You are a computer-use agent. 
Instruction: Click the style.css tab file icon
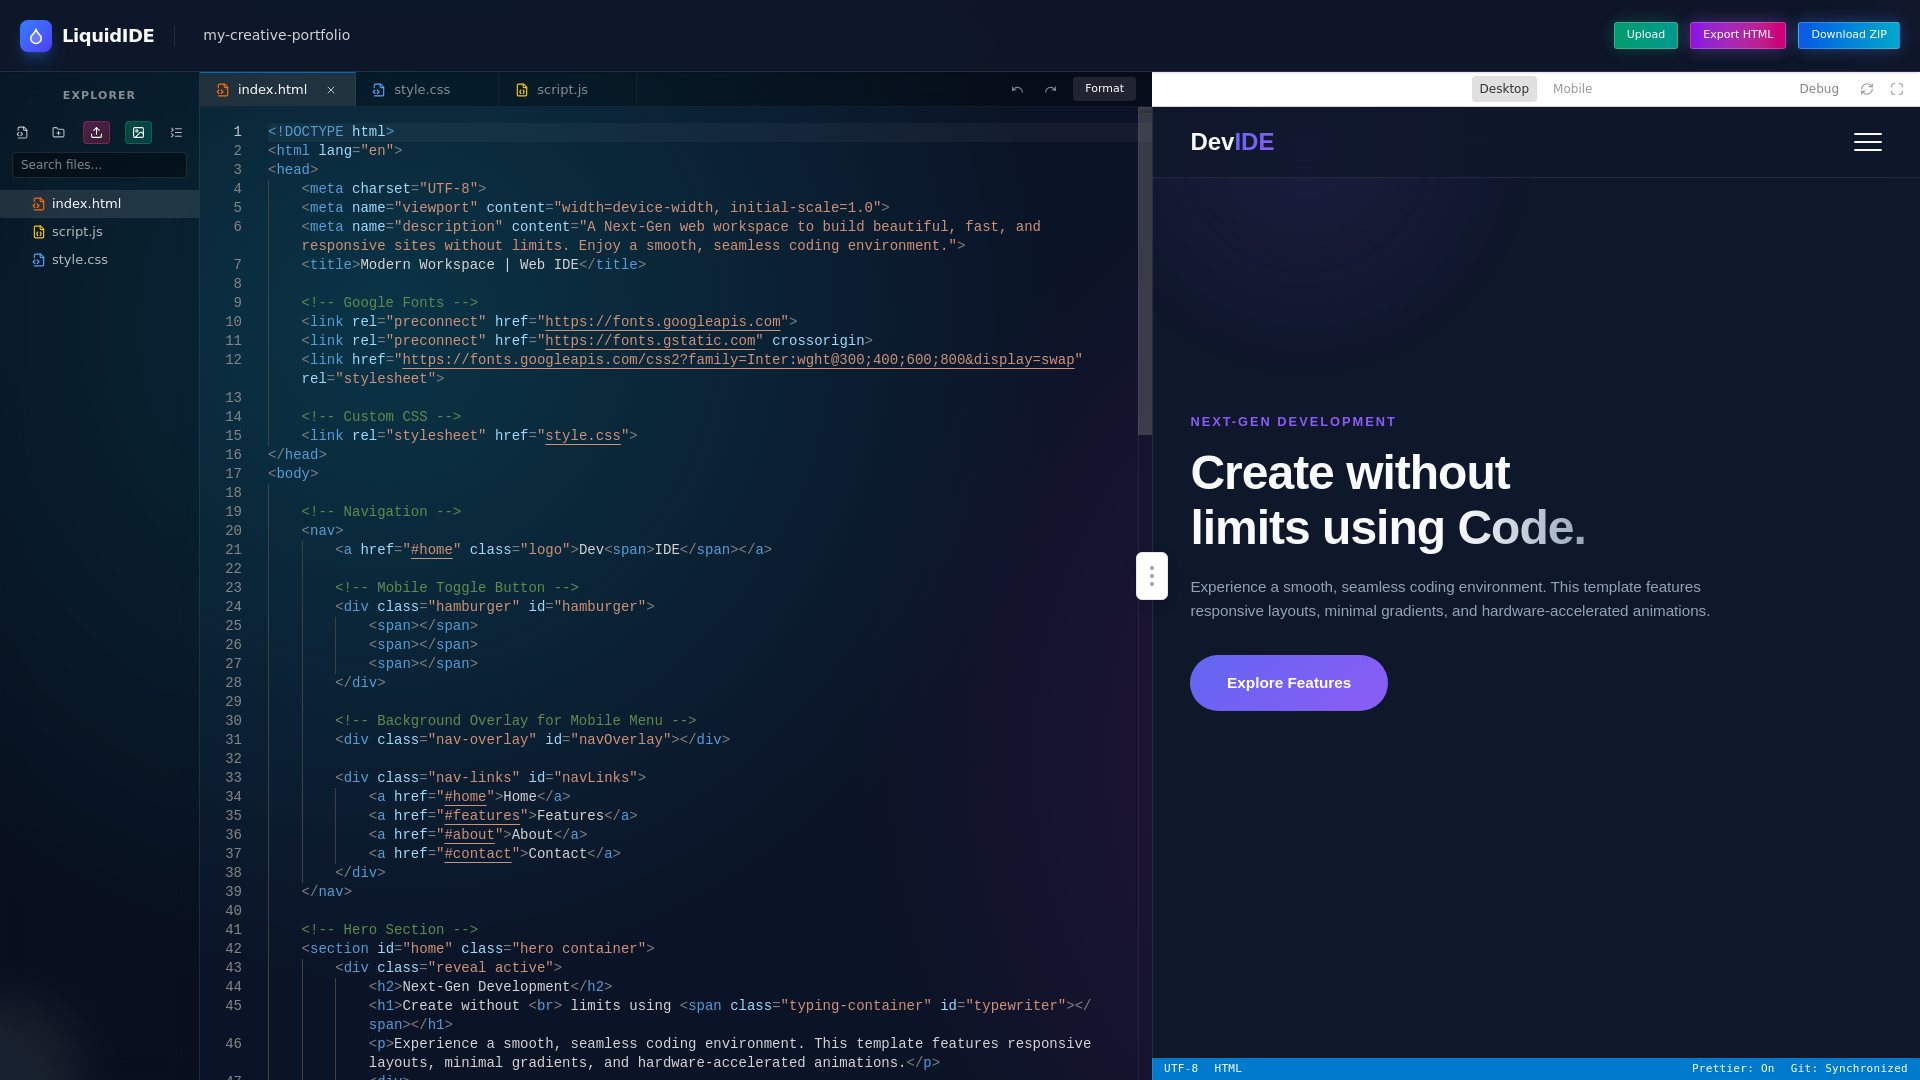[x=378, y=90]
